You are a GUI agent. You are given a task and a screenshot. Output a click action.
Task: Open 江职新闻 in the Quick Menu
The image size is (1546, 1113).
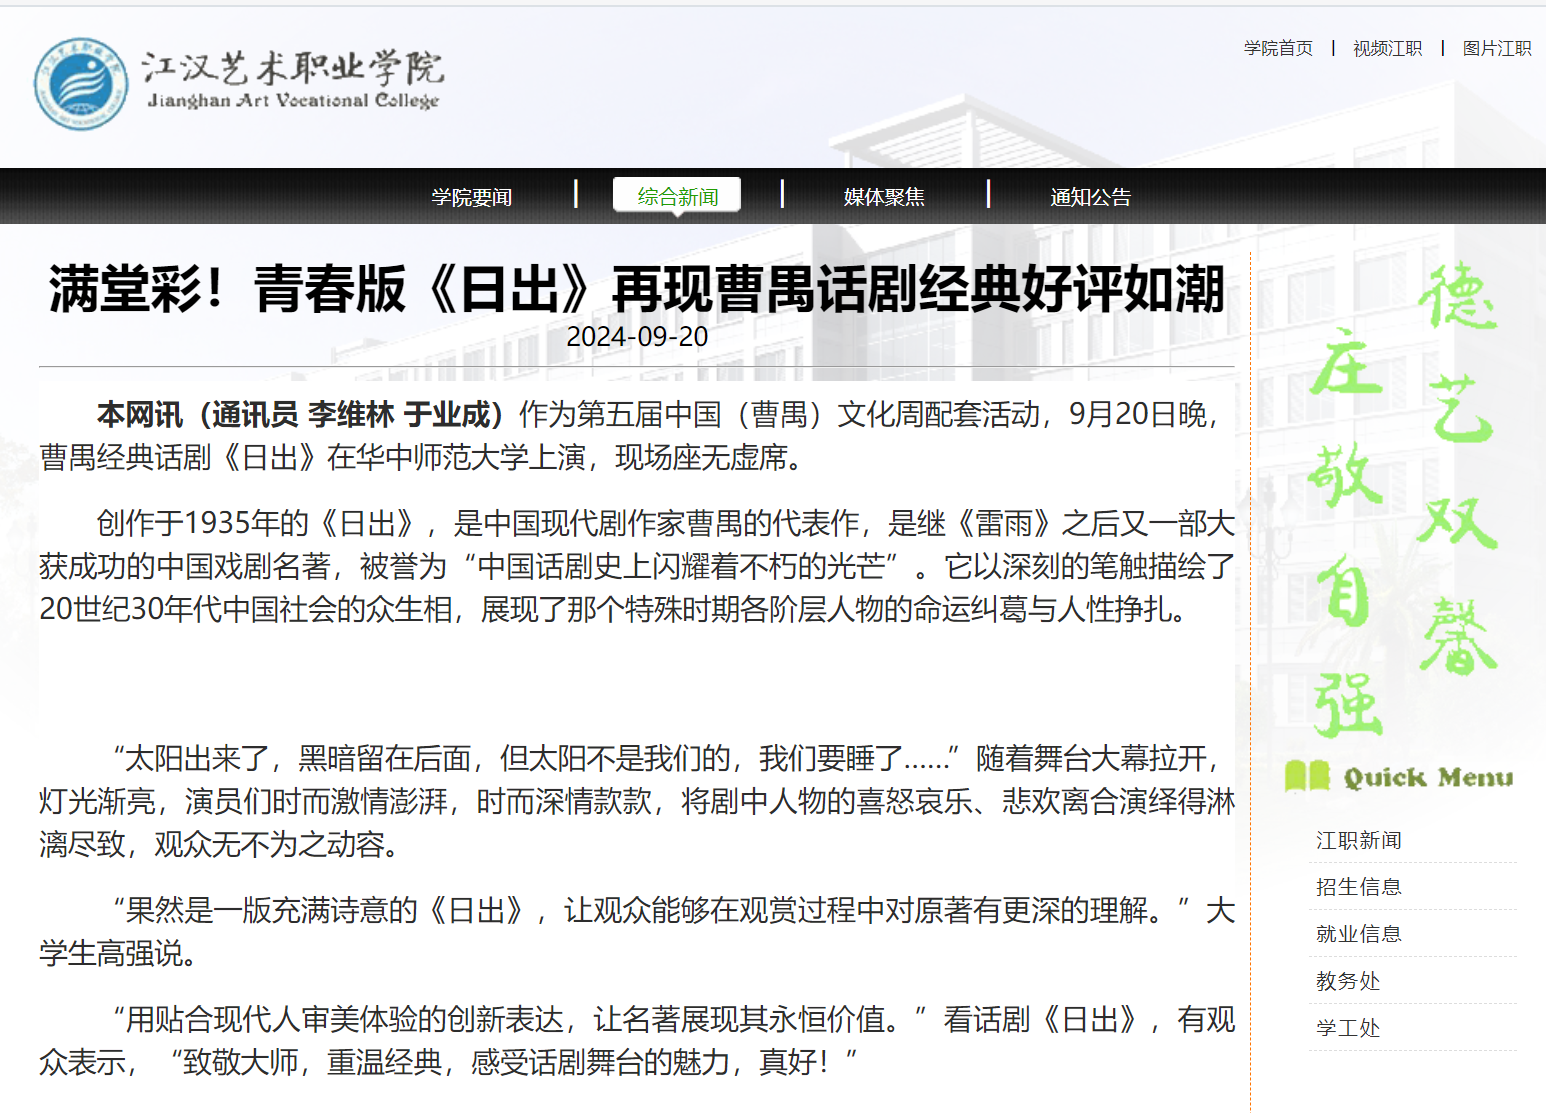pyautogui.click(x=1358, y=840)
